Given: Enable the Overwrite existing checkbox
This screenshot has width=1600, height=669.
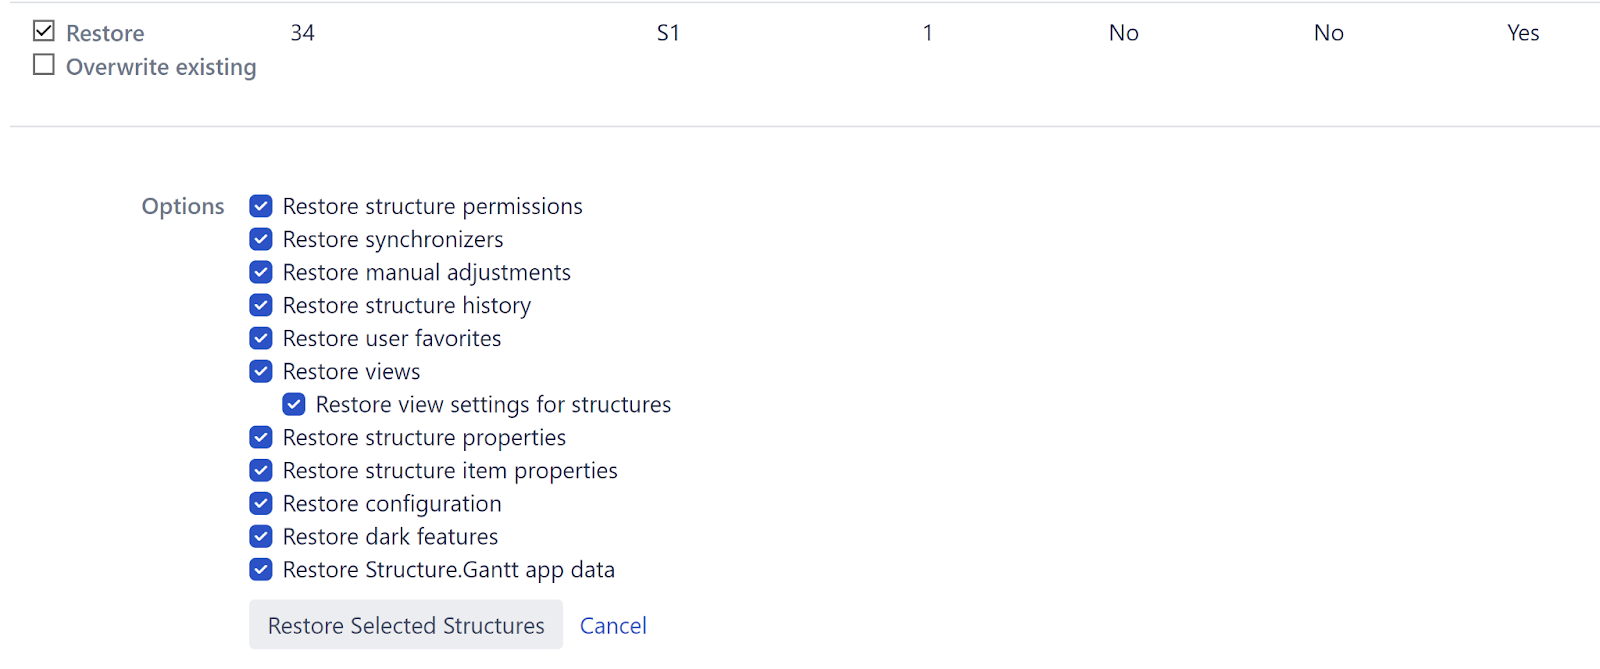Looking at the screenshot, I should 44,65.
